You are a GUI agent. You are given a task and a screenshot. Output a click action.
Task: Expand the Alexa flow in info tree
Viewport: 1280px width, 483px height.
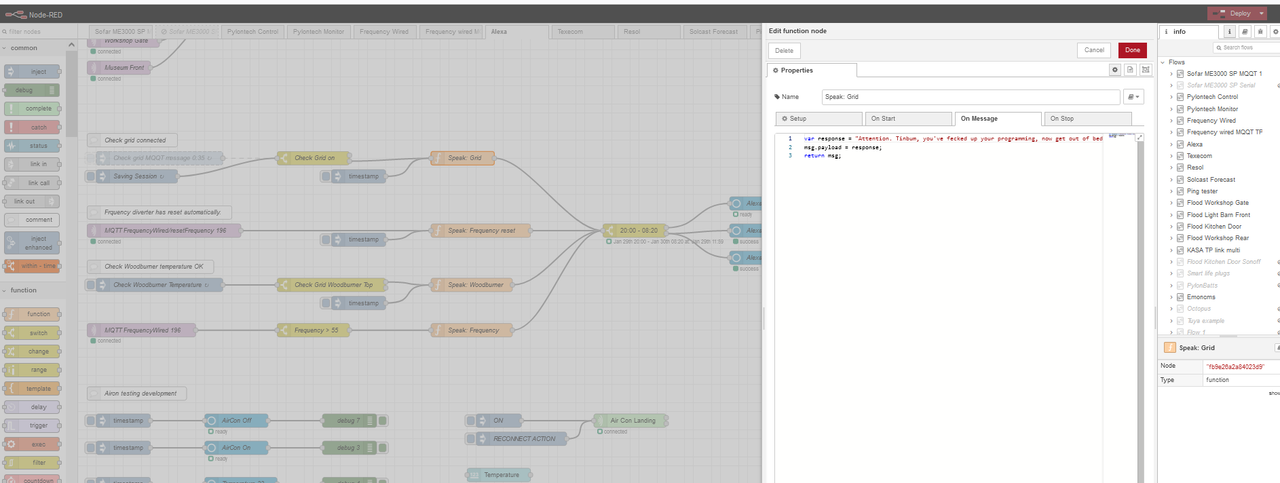(x=1172, y=144)
